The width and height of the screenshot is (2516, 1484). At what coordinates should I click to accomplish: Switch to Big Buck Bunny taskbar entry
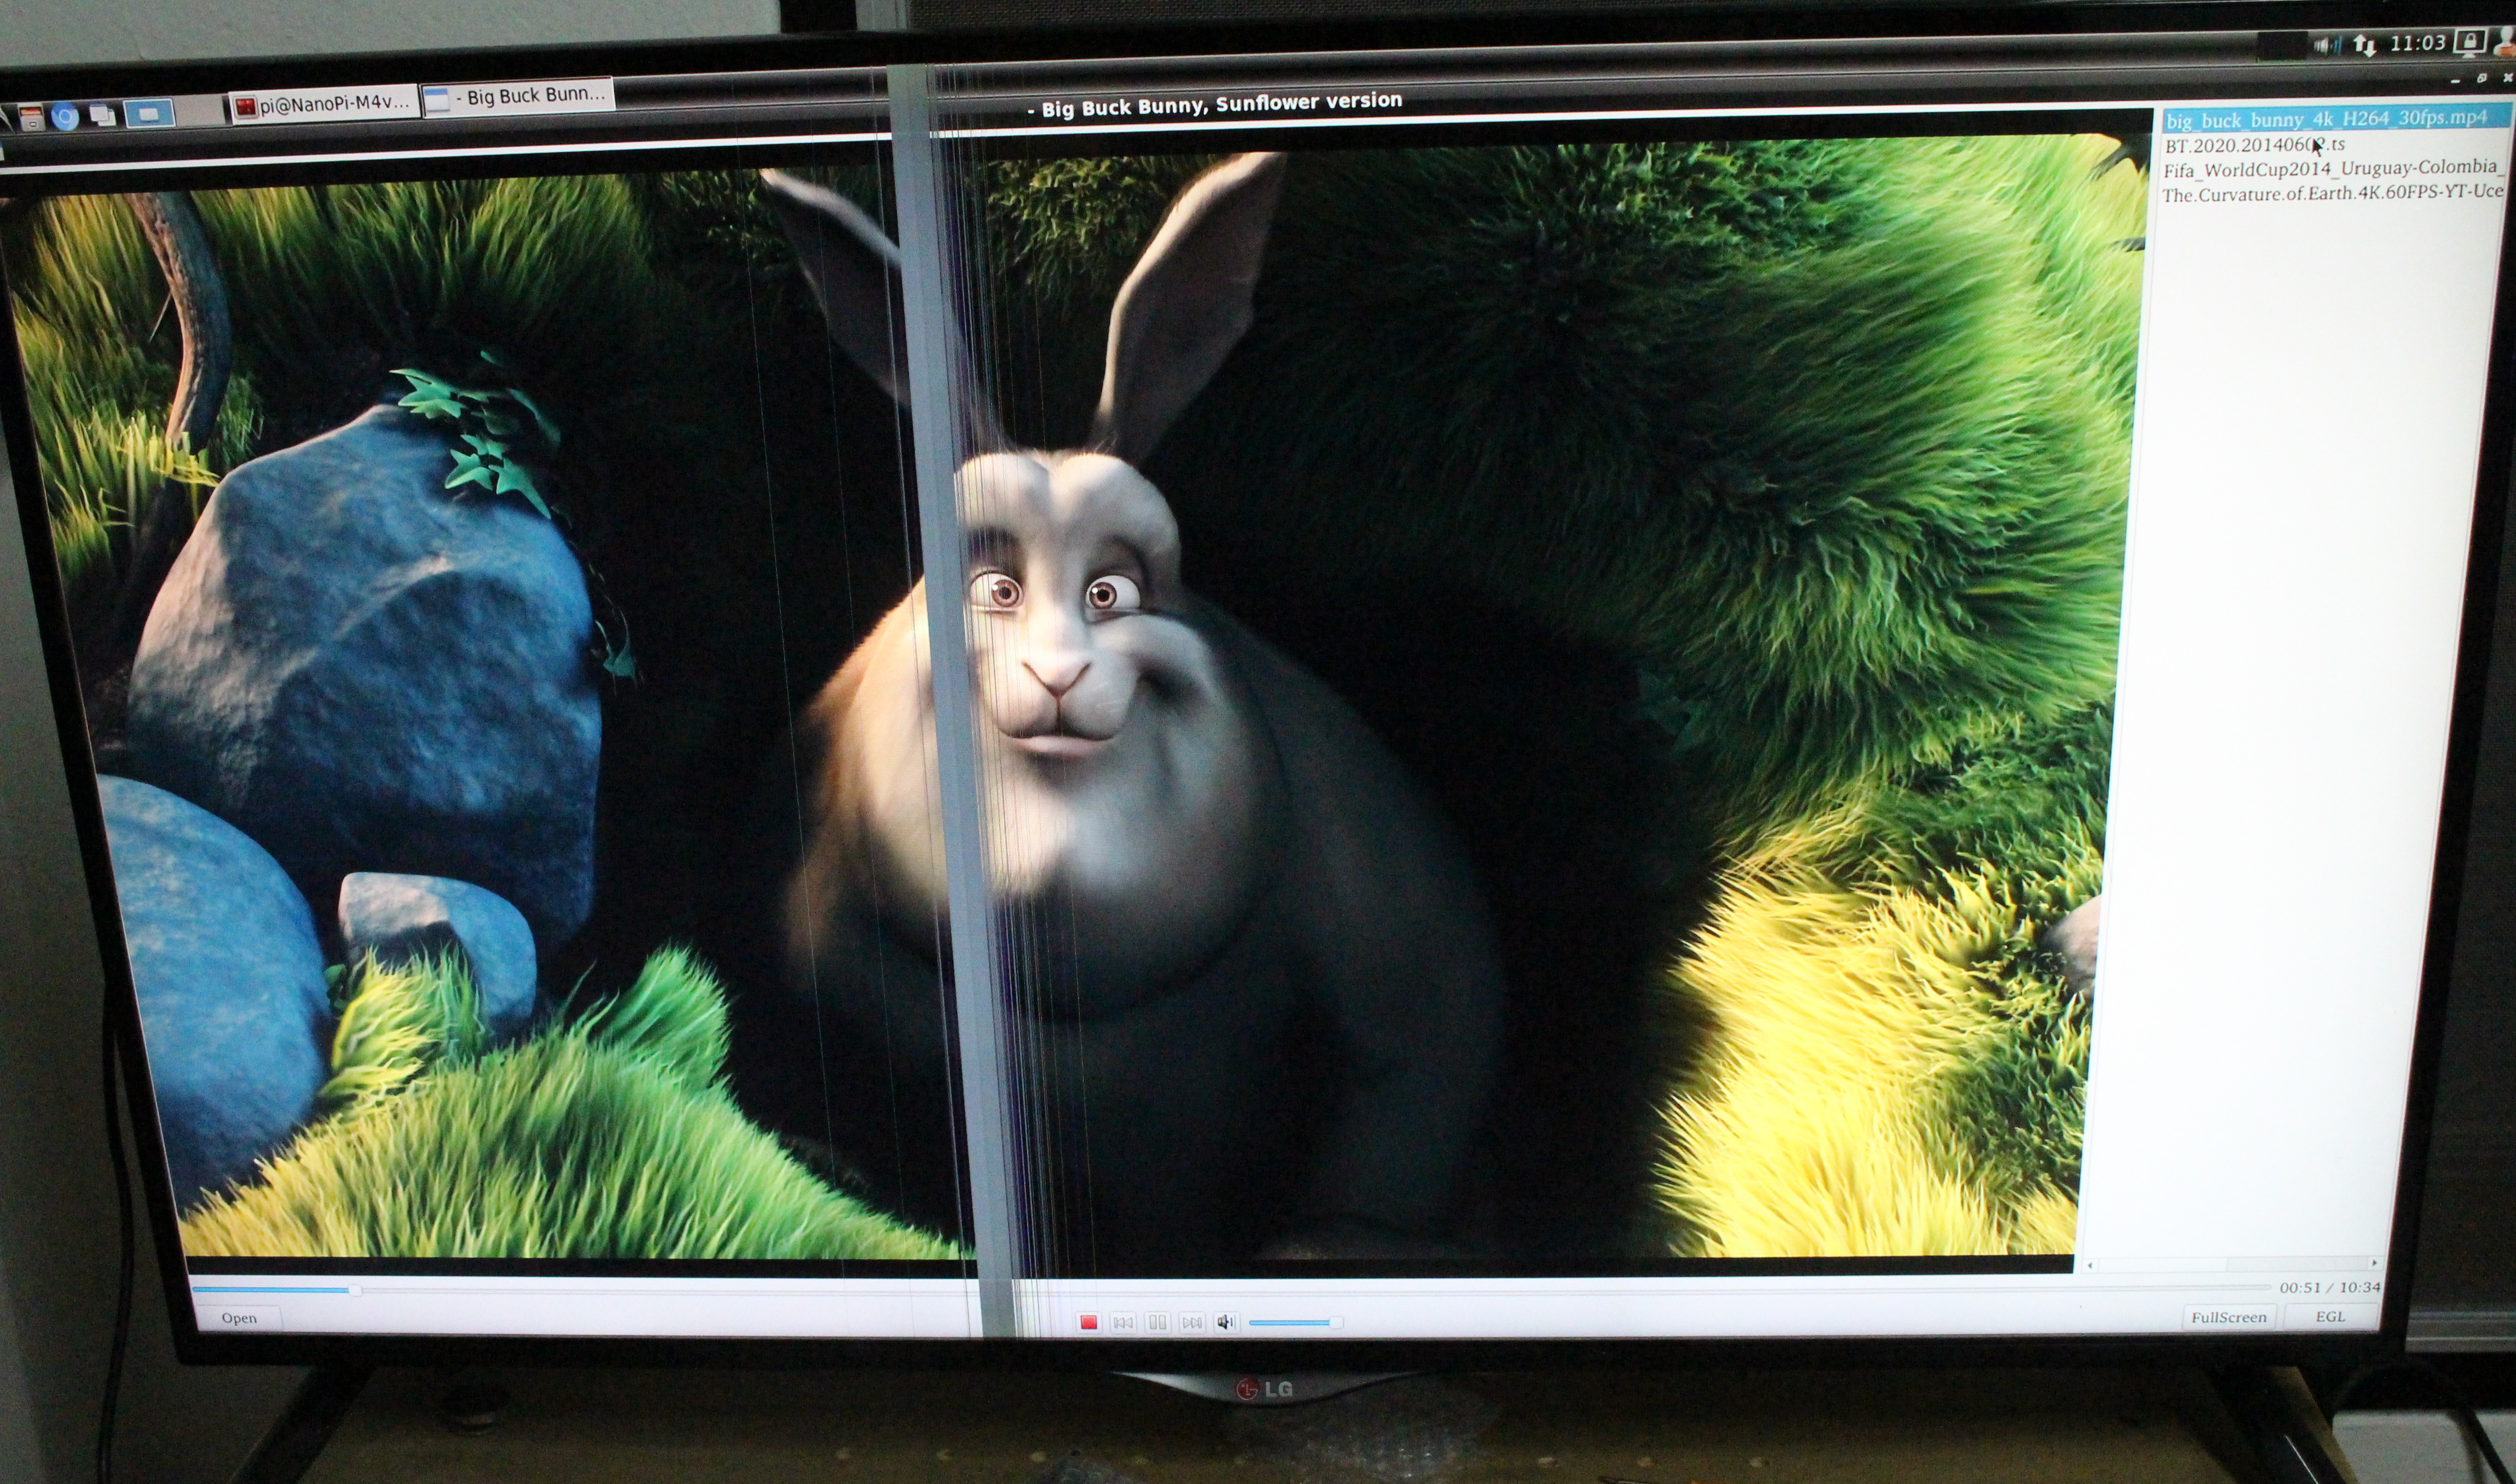pos(519,96)
